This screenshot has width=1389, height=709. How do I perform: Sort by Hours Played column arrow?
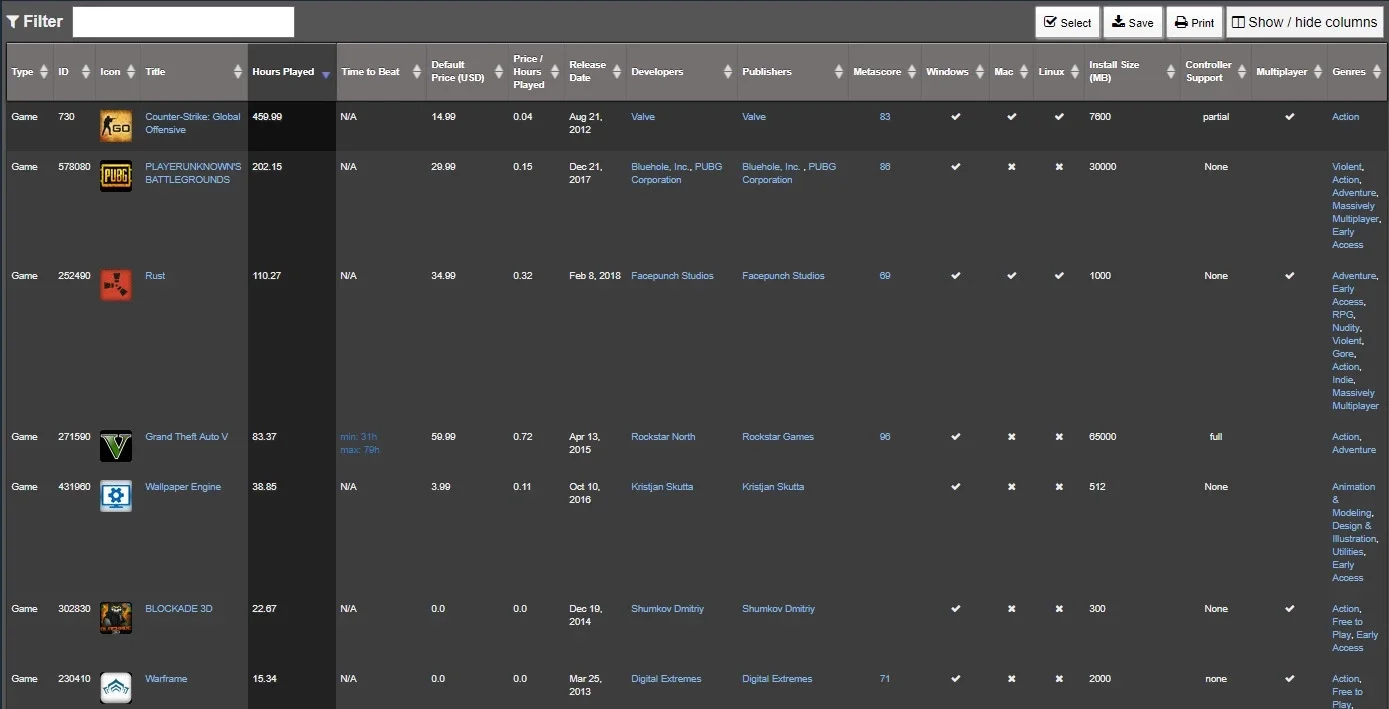325,72
